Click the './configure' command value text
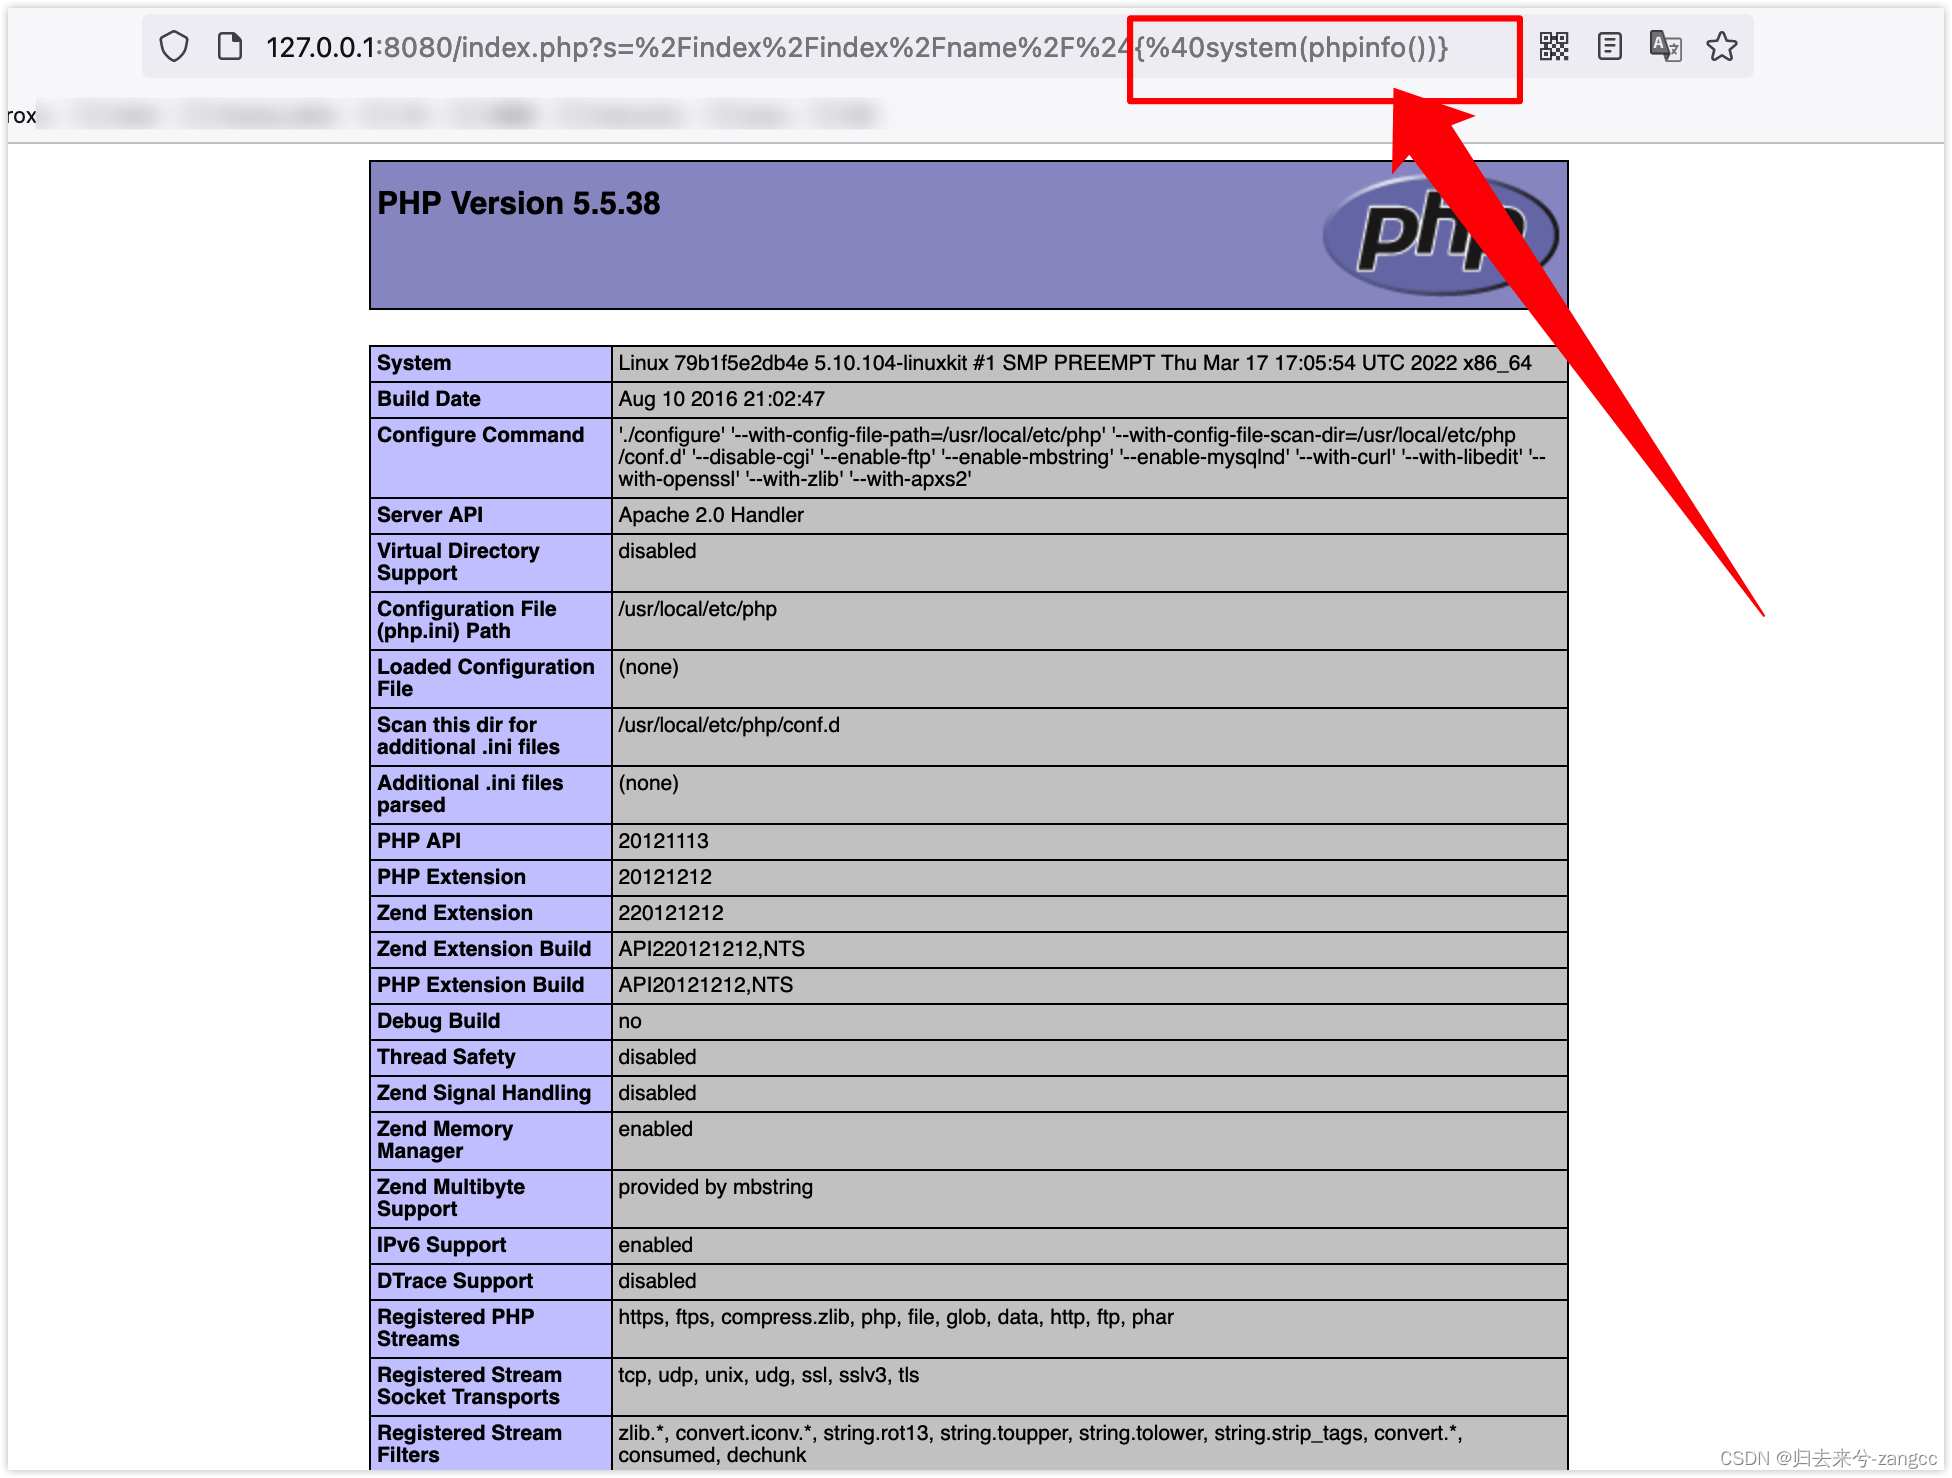The height and width of the screenshot is (1478, 1952). pyautogui.click(x=1082, y=457)
